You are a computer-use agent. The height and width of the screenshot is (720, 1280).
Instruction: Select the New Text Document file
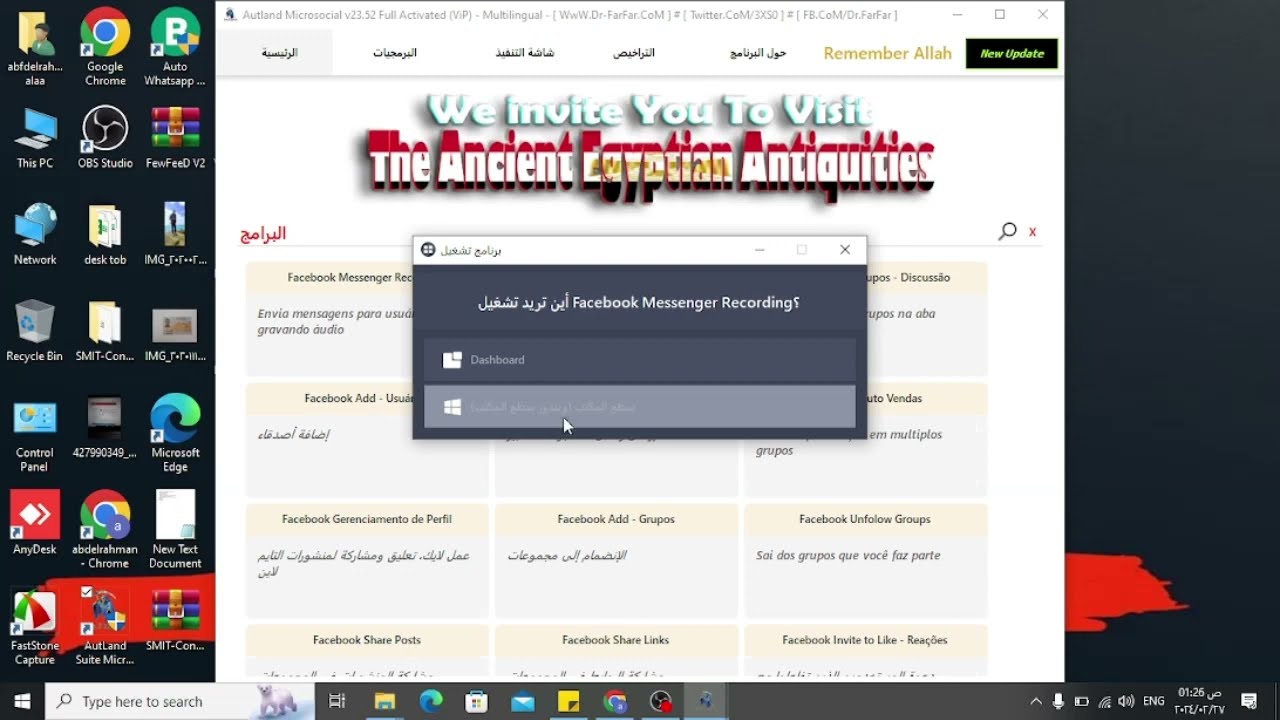pos(175,530)
